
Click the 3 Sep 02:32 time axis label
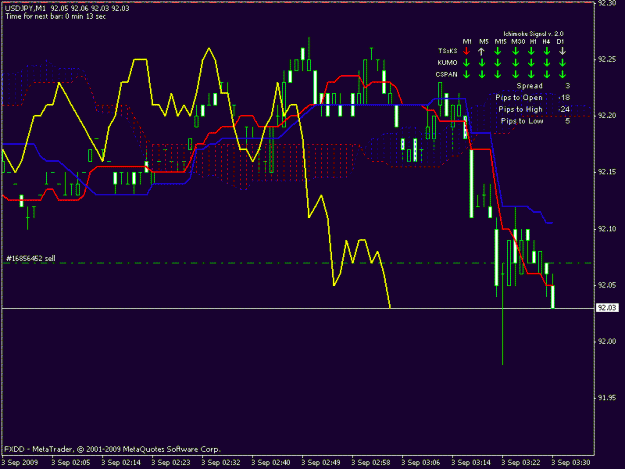(x=221, y=463)
